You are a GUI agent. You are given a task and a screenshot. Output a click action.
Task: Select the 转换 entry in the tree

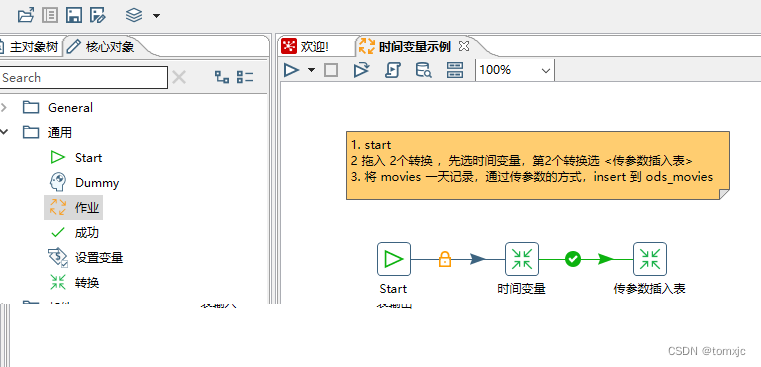pyautogui.click(x=87, y=283)
